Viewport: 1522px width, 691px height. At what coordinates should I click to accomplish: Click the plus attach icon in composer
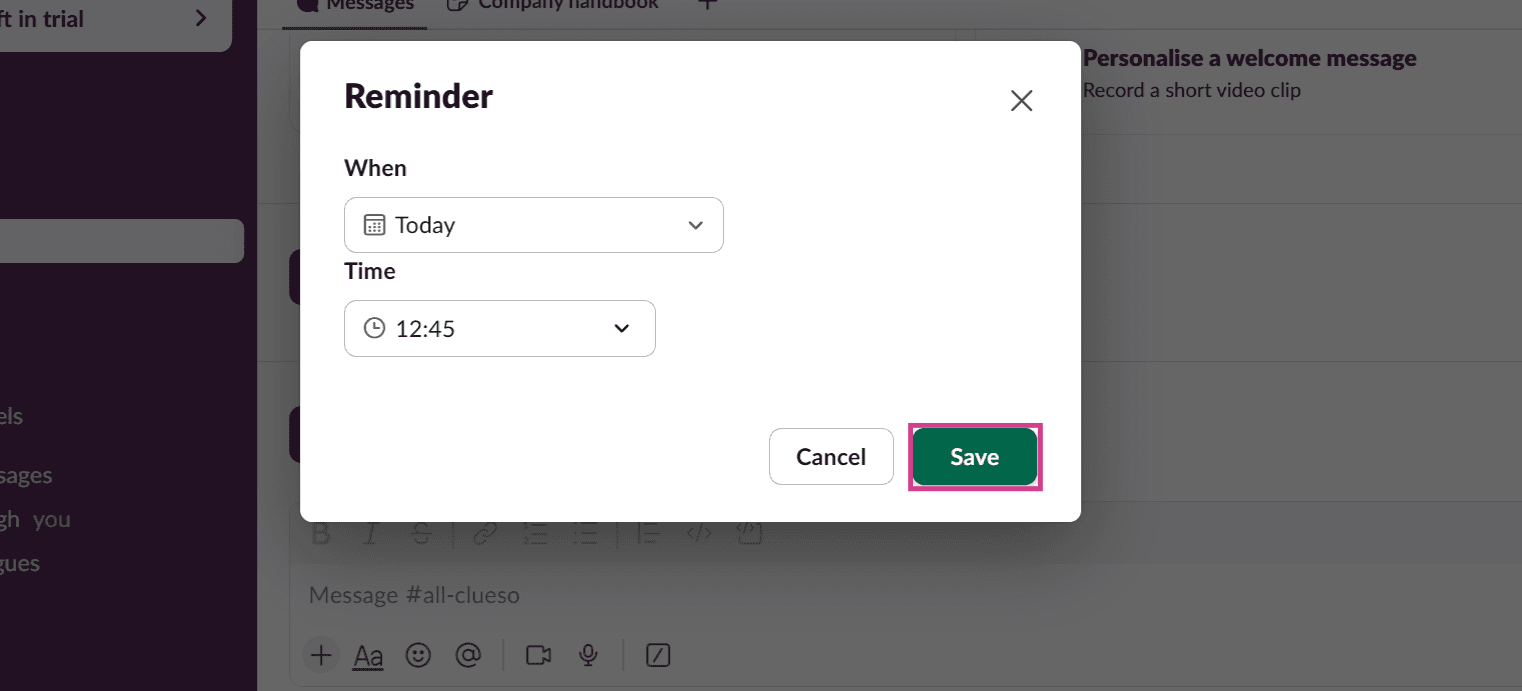pyautogui.click(x=320, y=655)
